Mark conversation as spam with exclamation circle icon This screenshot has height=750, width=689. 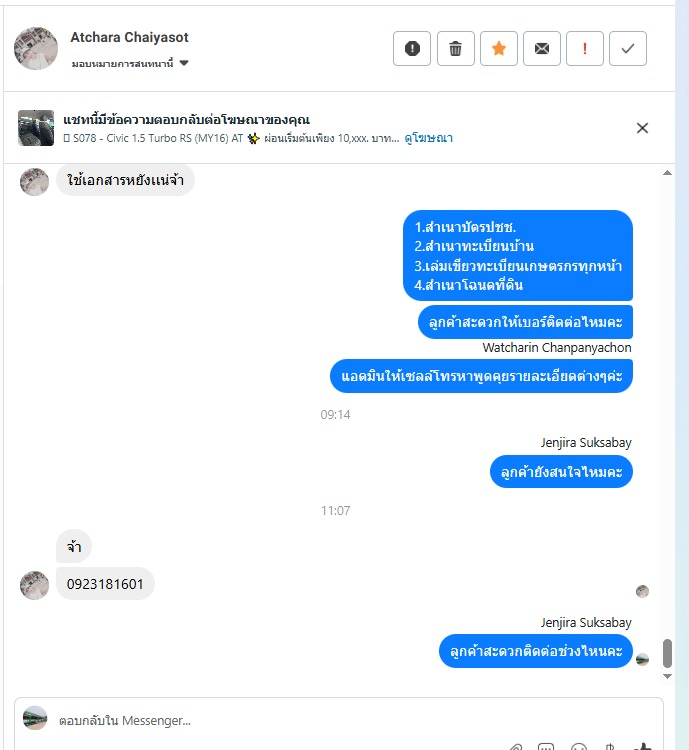click(412, 48)
